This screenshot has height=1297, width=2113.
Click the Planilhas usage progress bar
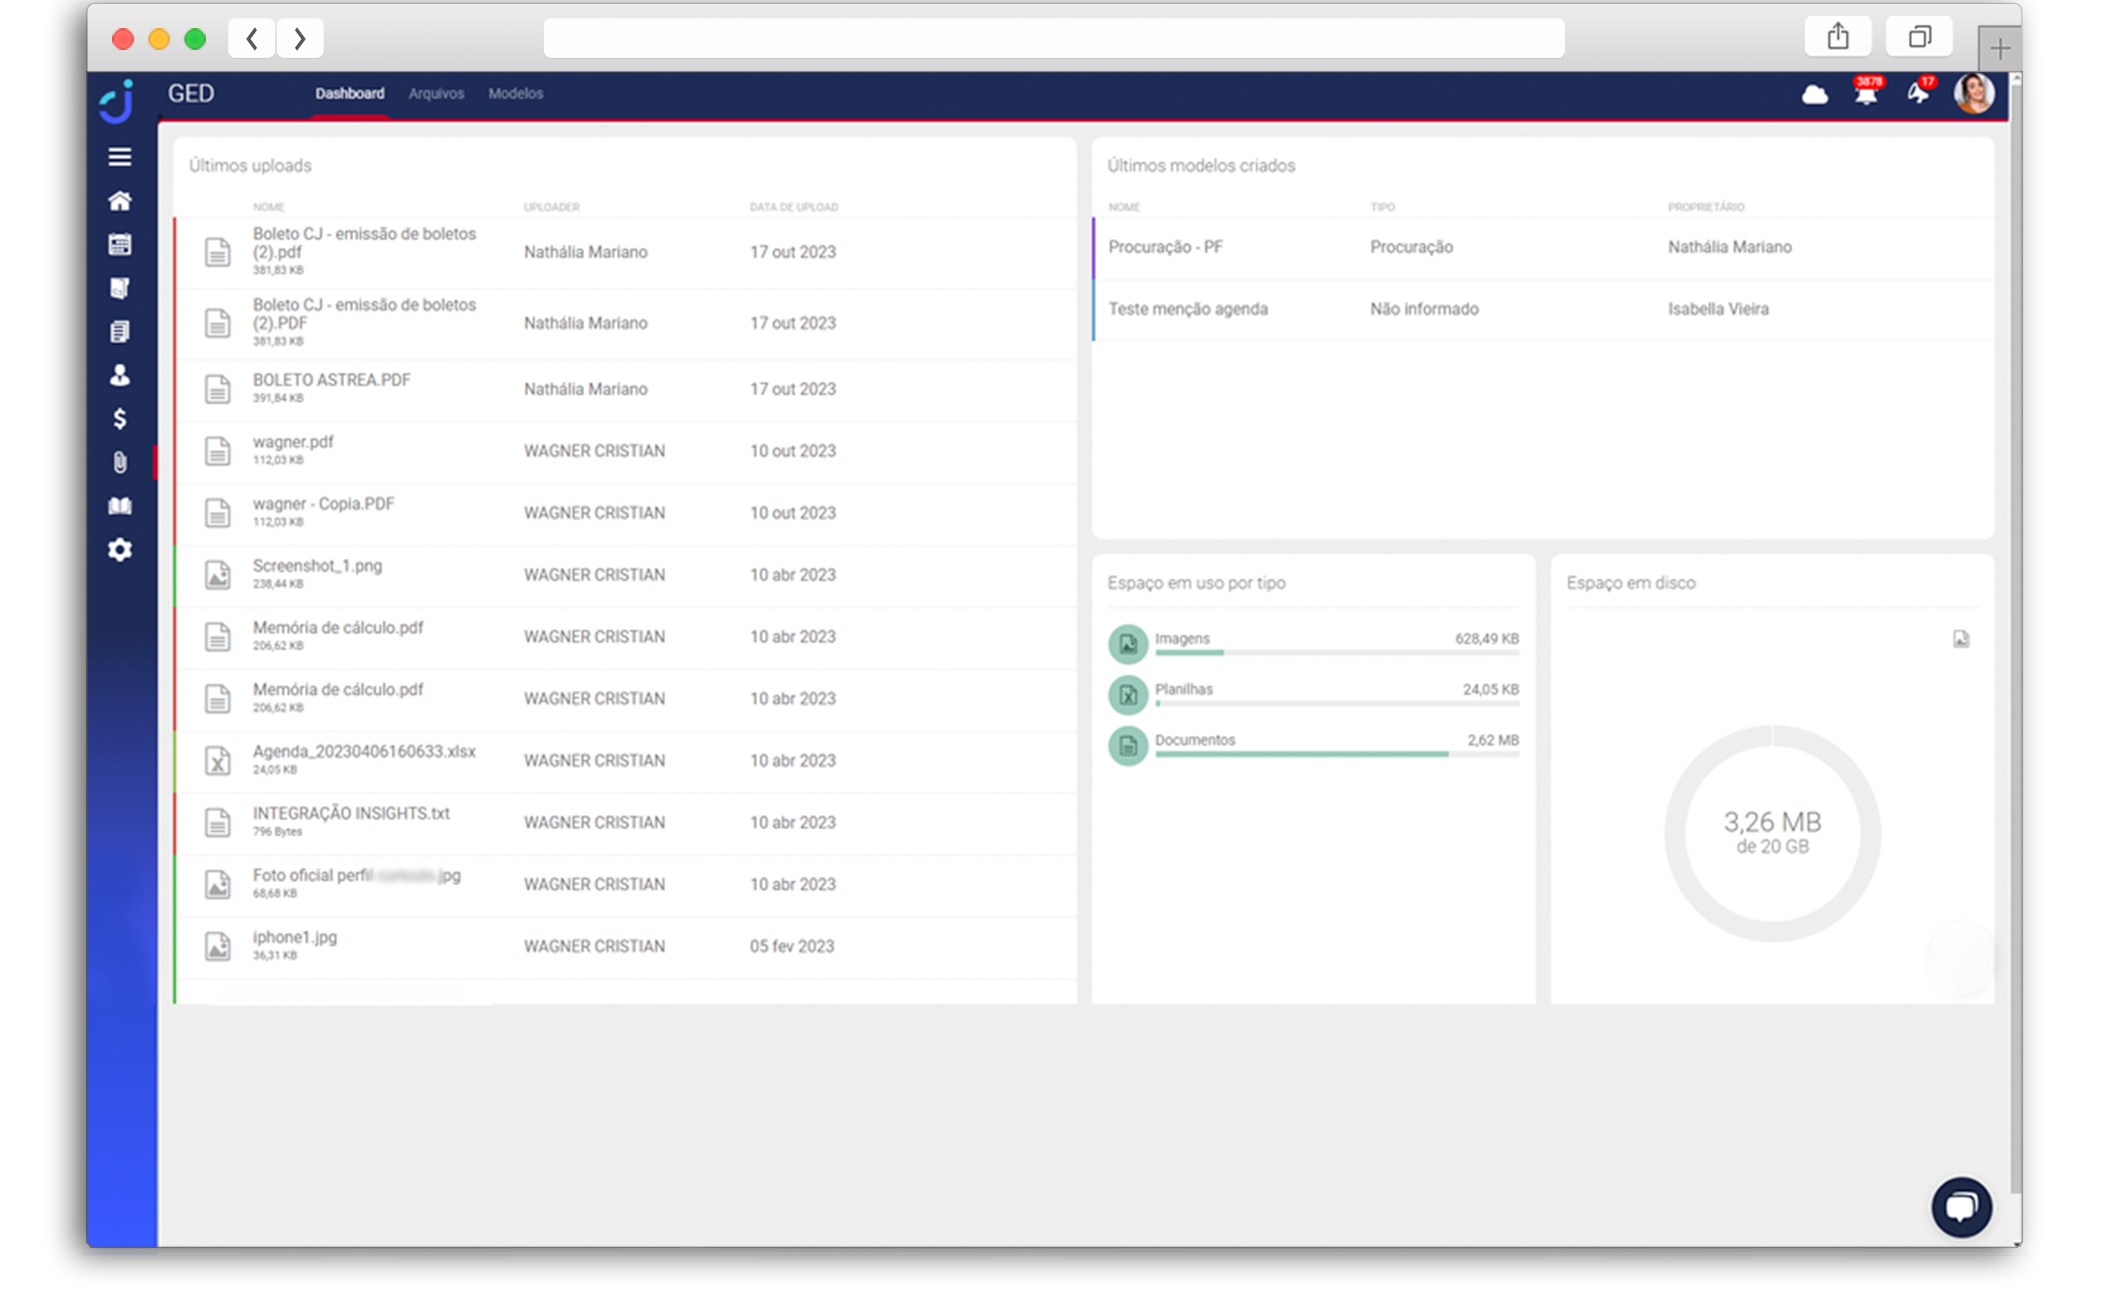[x=1337, y=704]
